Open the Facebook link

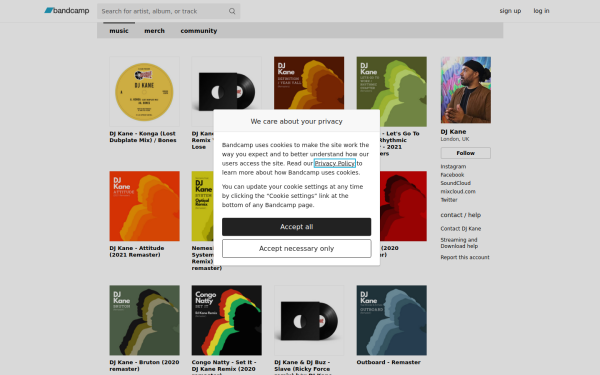452,175
